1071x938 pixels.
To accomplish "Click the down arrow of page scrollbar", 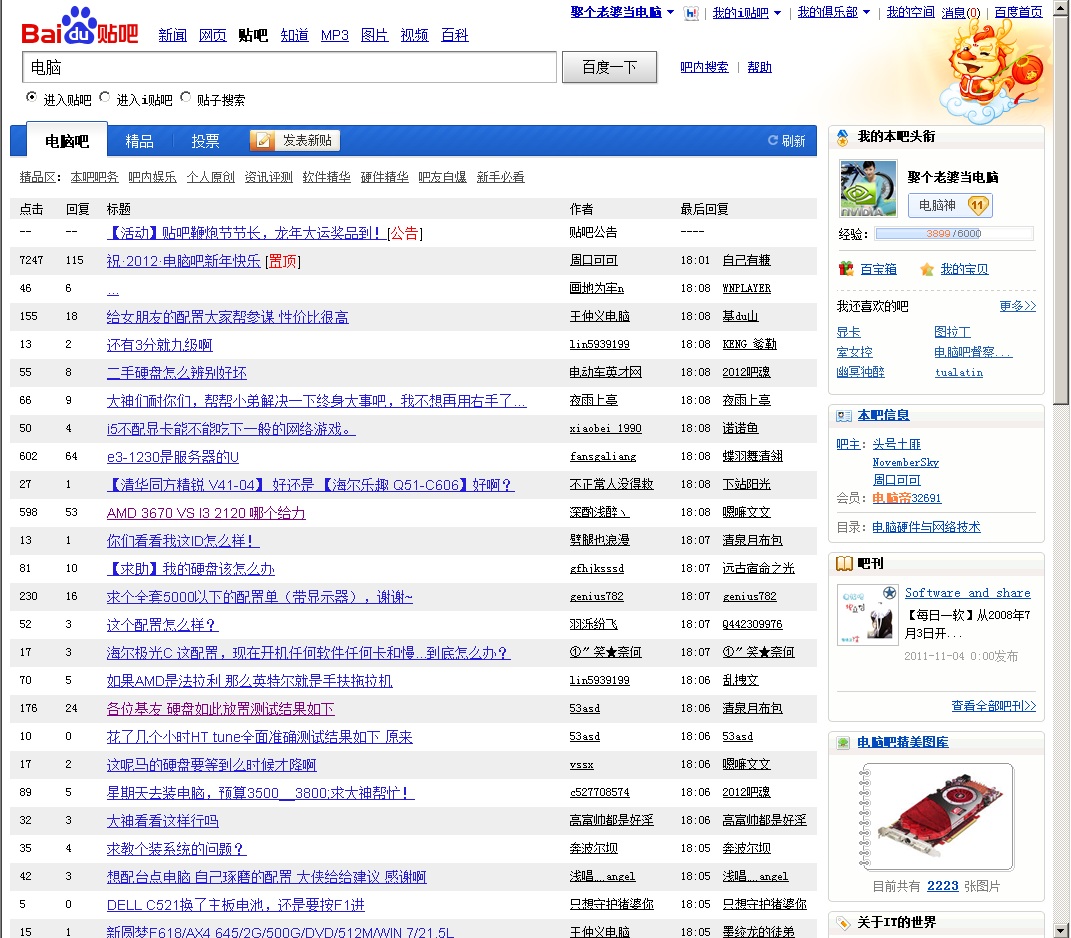I will point(1061,930).
